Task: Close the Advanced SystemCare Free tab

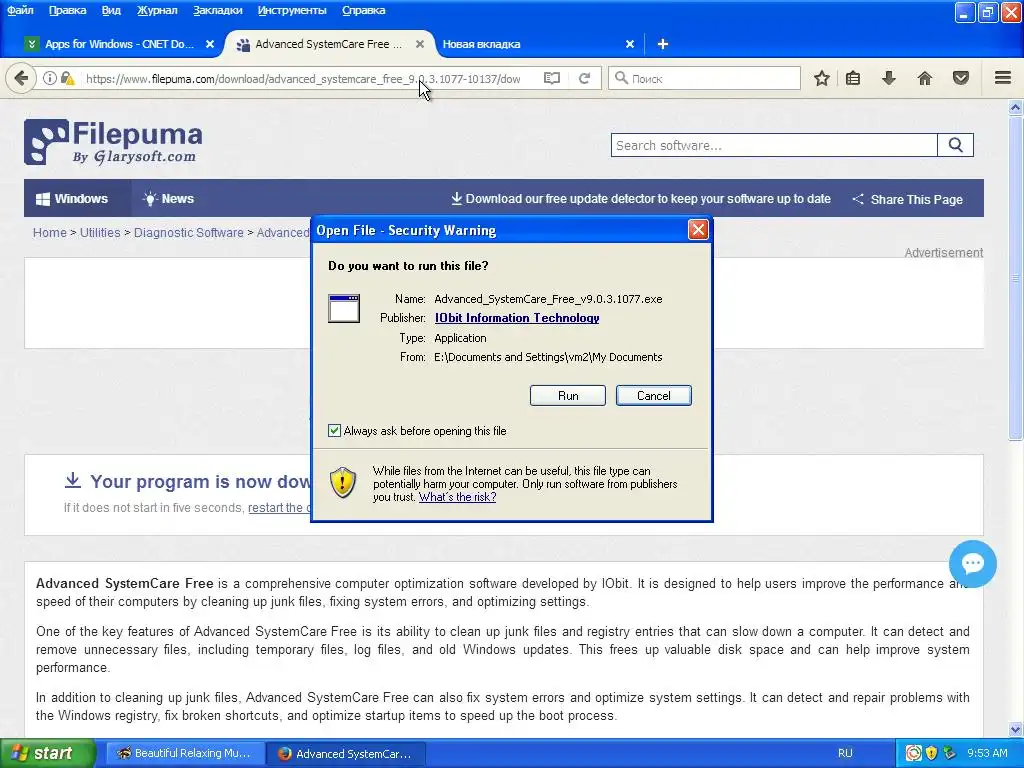Action: [x=420, y=44]
